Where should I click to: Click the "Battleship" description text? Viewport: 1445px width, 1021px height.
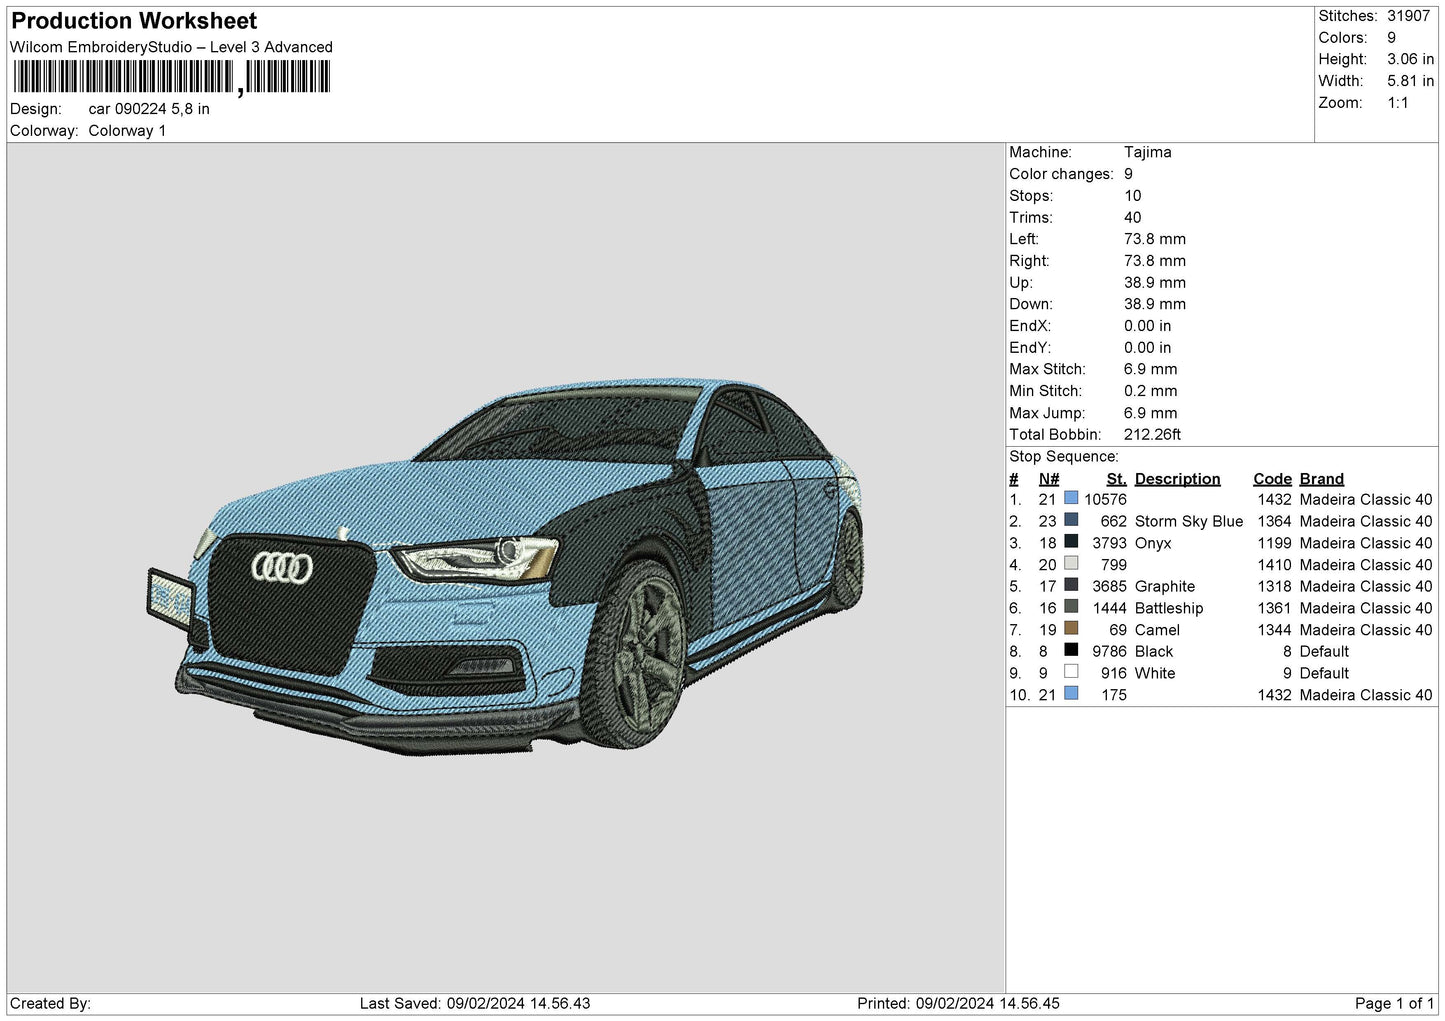[1169, 608]
